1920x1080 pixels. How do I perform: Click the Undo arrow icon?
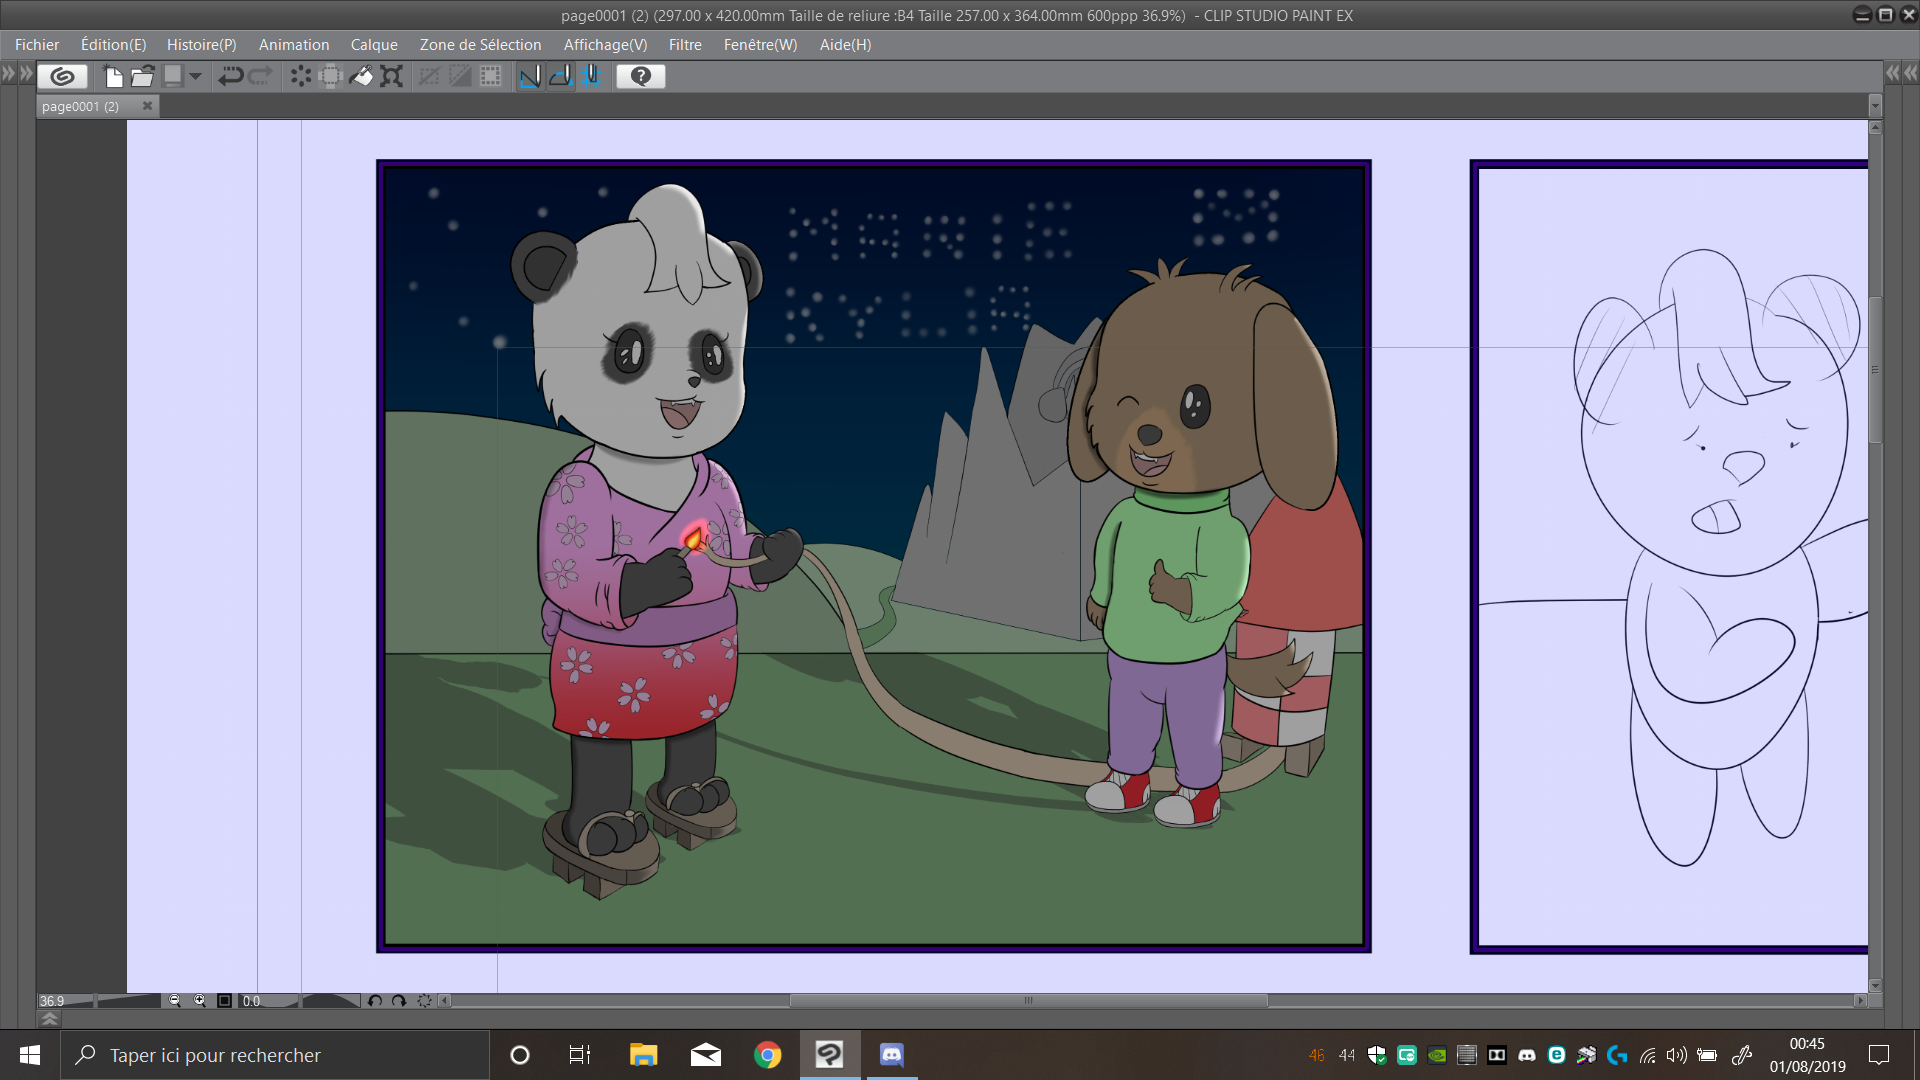coord(231,76)
